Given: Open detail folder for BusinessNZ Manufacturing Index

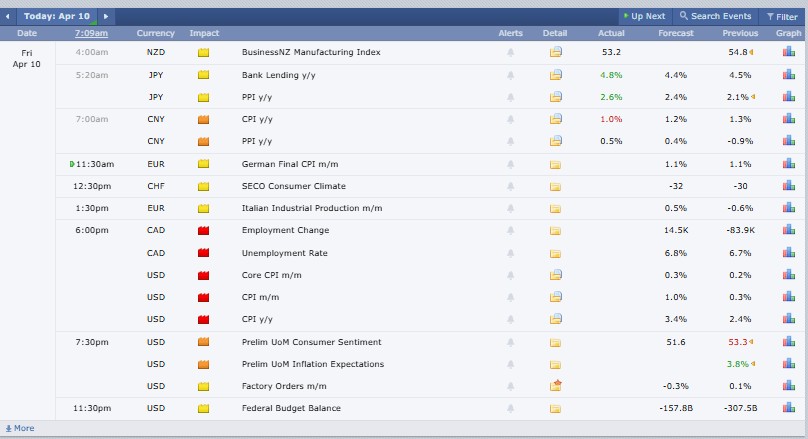Looking at the screenshot, I should coord(556,52).
